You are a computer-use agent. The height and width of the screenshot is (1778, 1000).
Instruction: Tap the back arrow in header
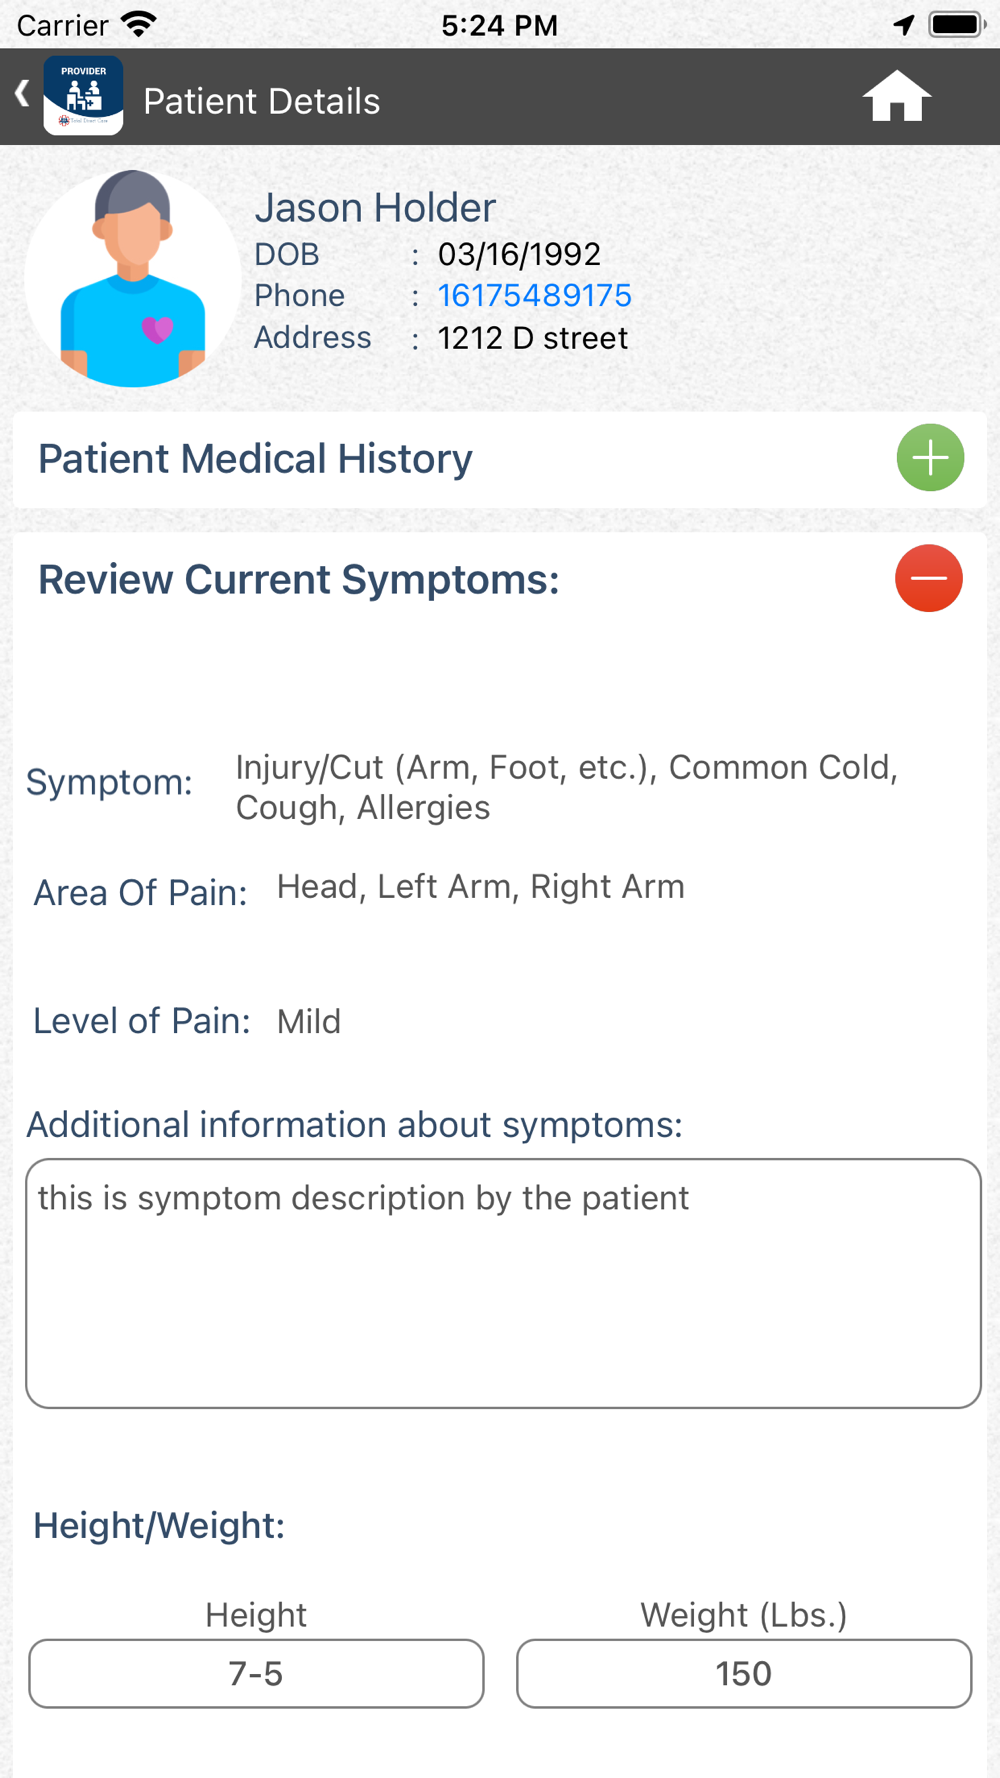tap(22, 95)
